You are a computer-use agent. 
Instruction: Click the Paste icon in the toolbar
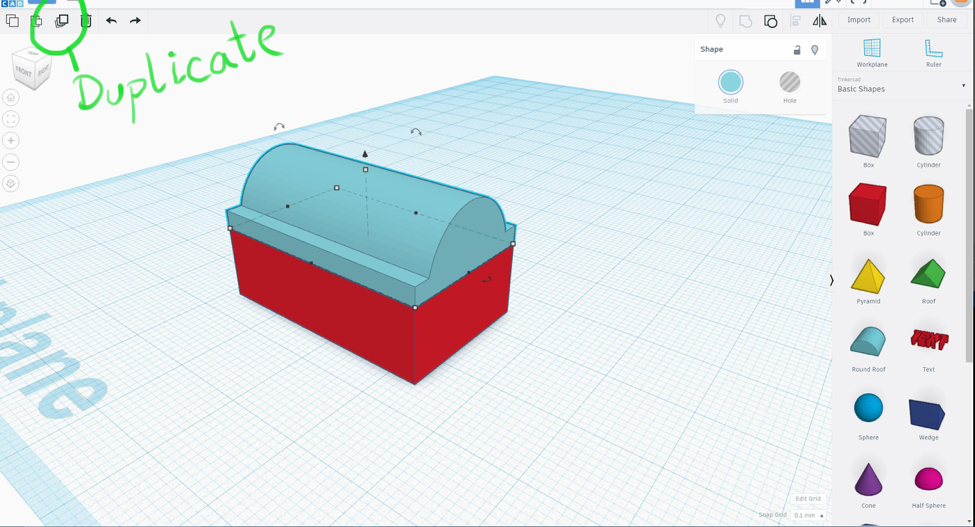pyautogui.click(x=37, y=21)
